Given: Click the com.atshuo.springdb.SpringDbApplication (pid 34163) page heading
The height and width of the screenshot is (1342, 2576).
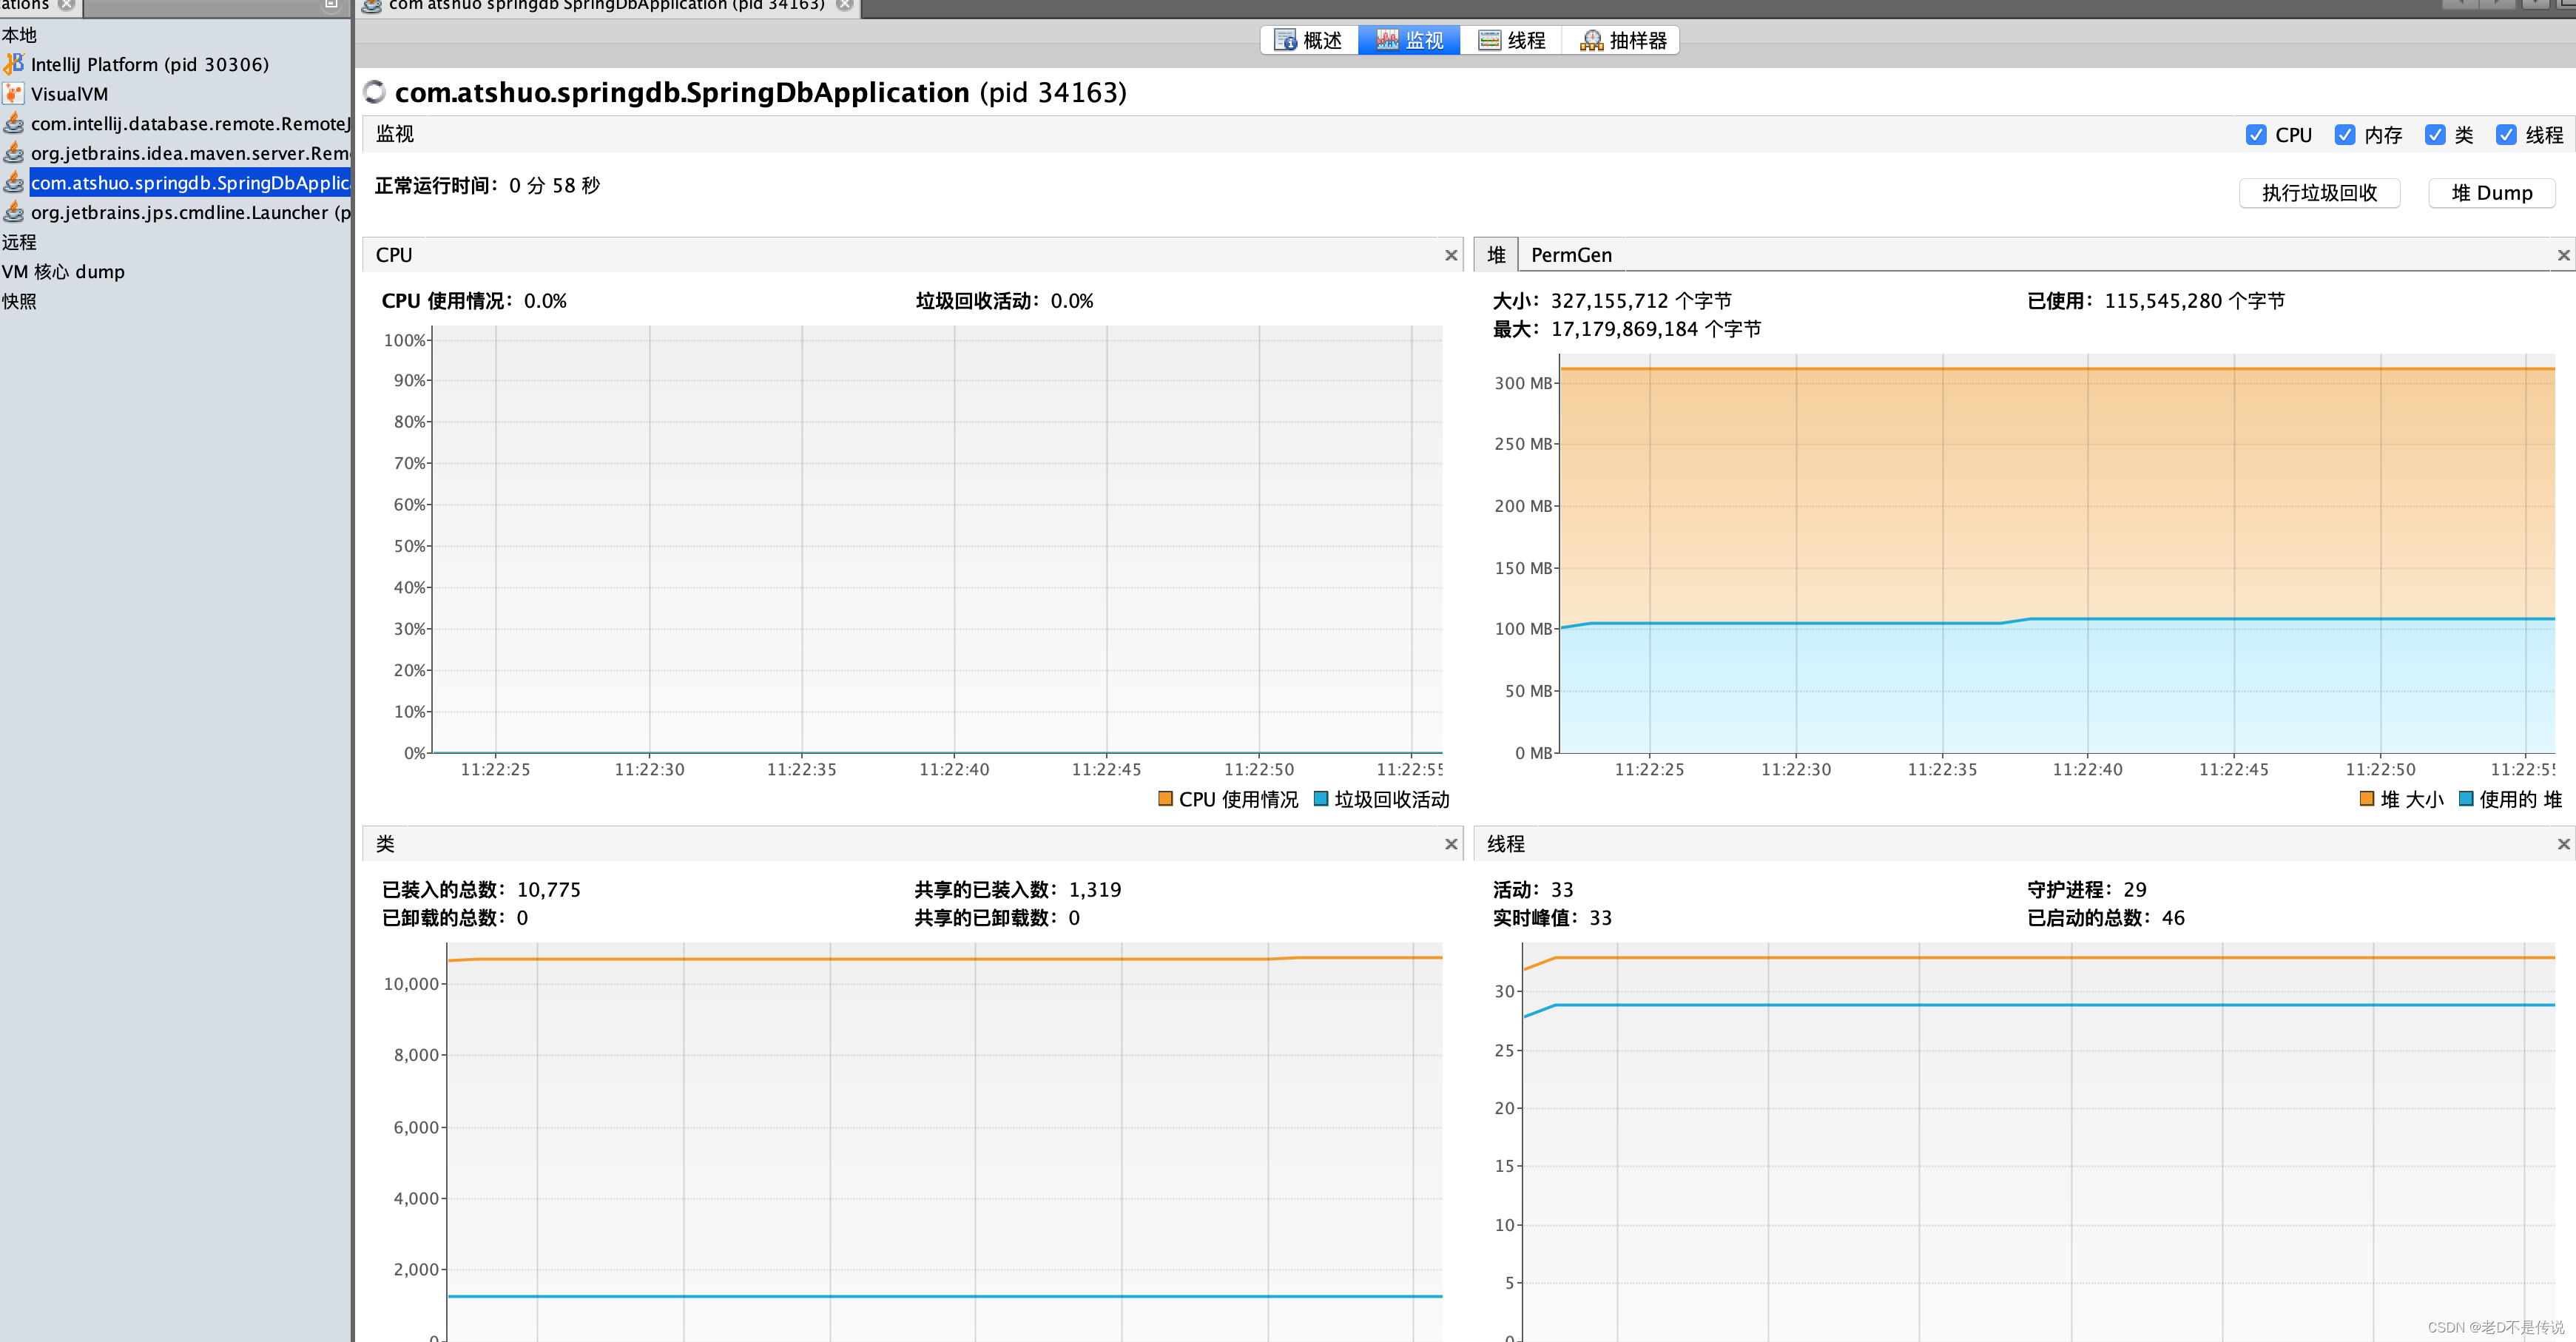Looking at the screenshot, I should (x=761, y=93).
